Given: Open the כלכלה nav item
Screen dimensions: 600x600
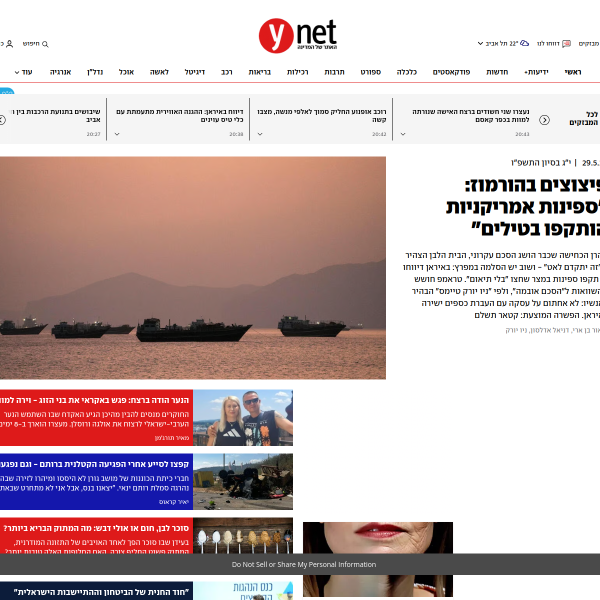Looking at the screenshot, I should click(407, 72).
